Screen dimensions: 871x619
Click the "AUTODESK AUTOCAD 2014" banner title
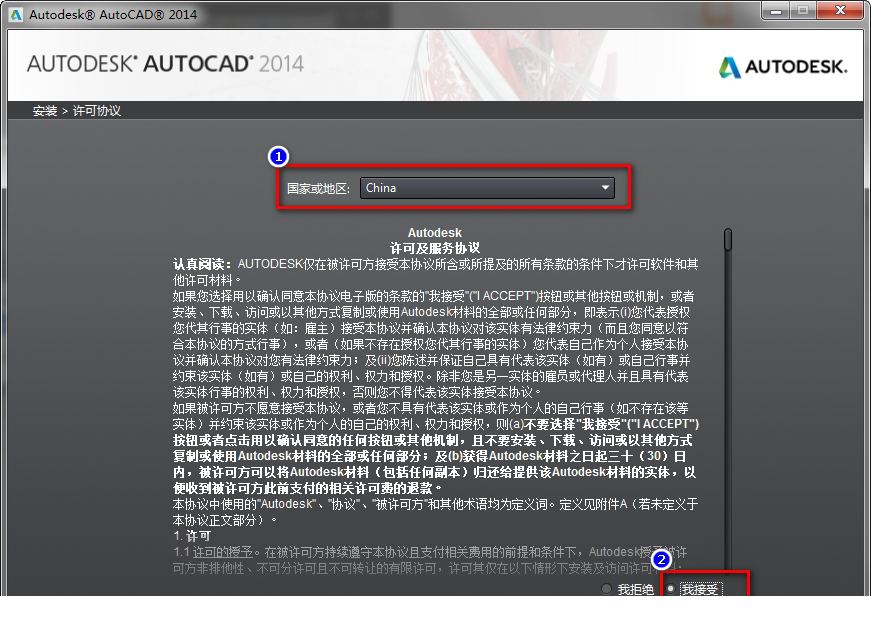point(165,64)
